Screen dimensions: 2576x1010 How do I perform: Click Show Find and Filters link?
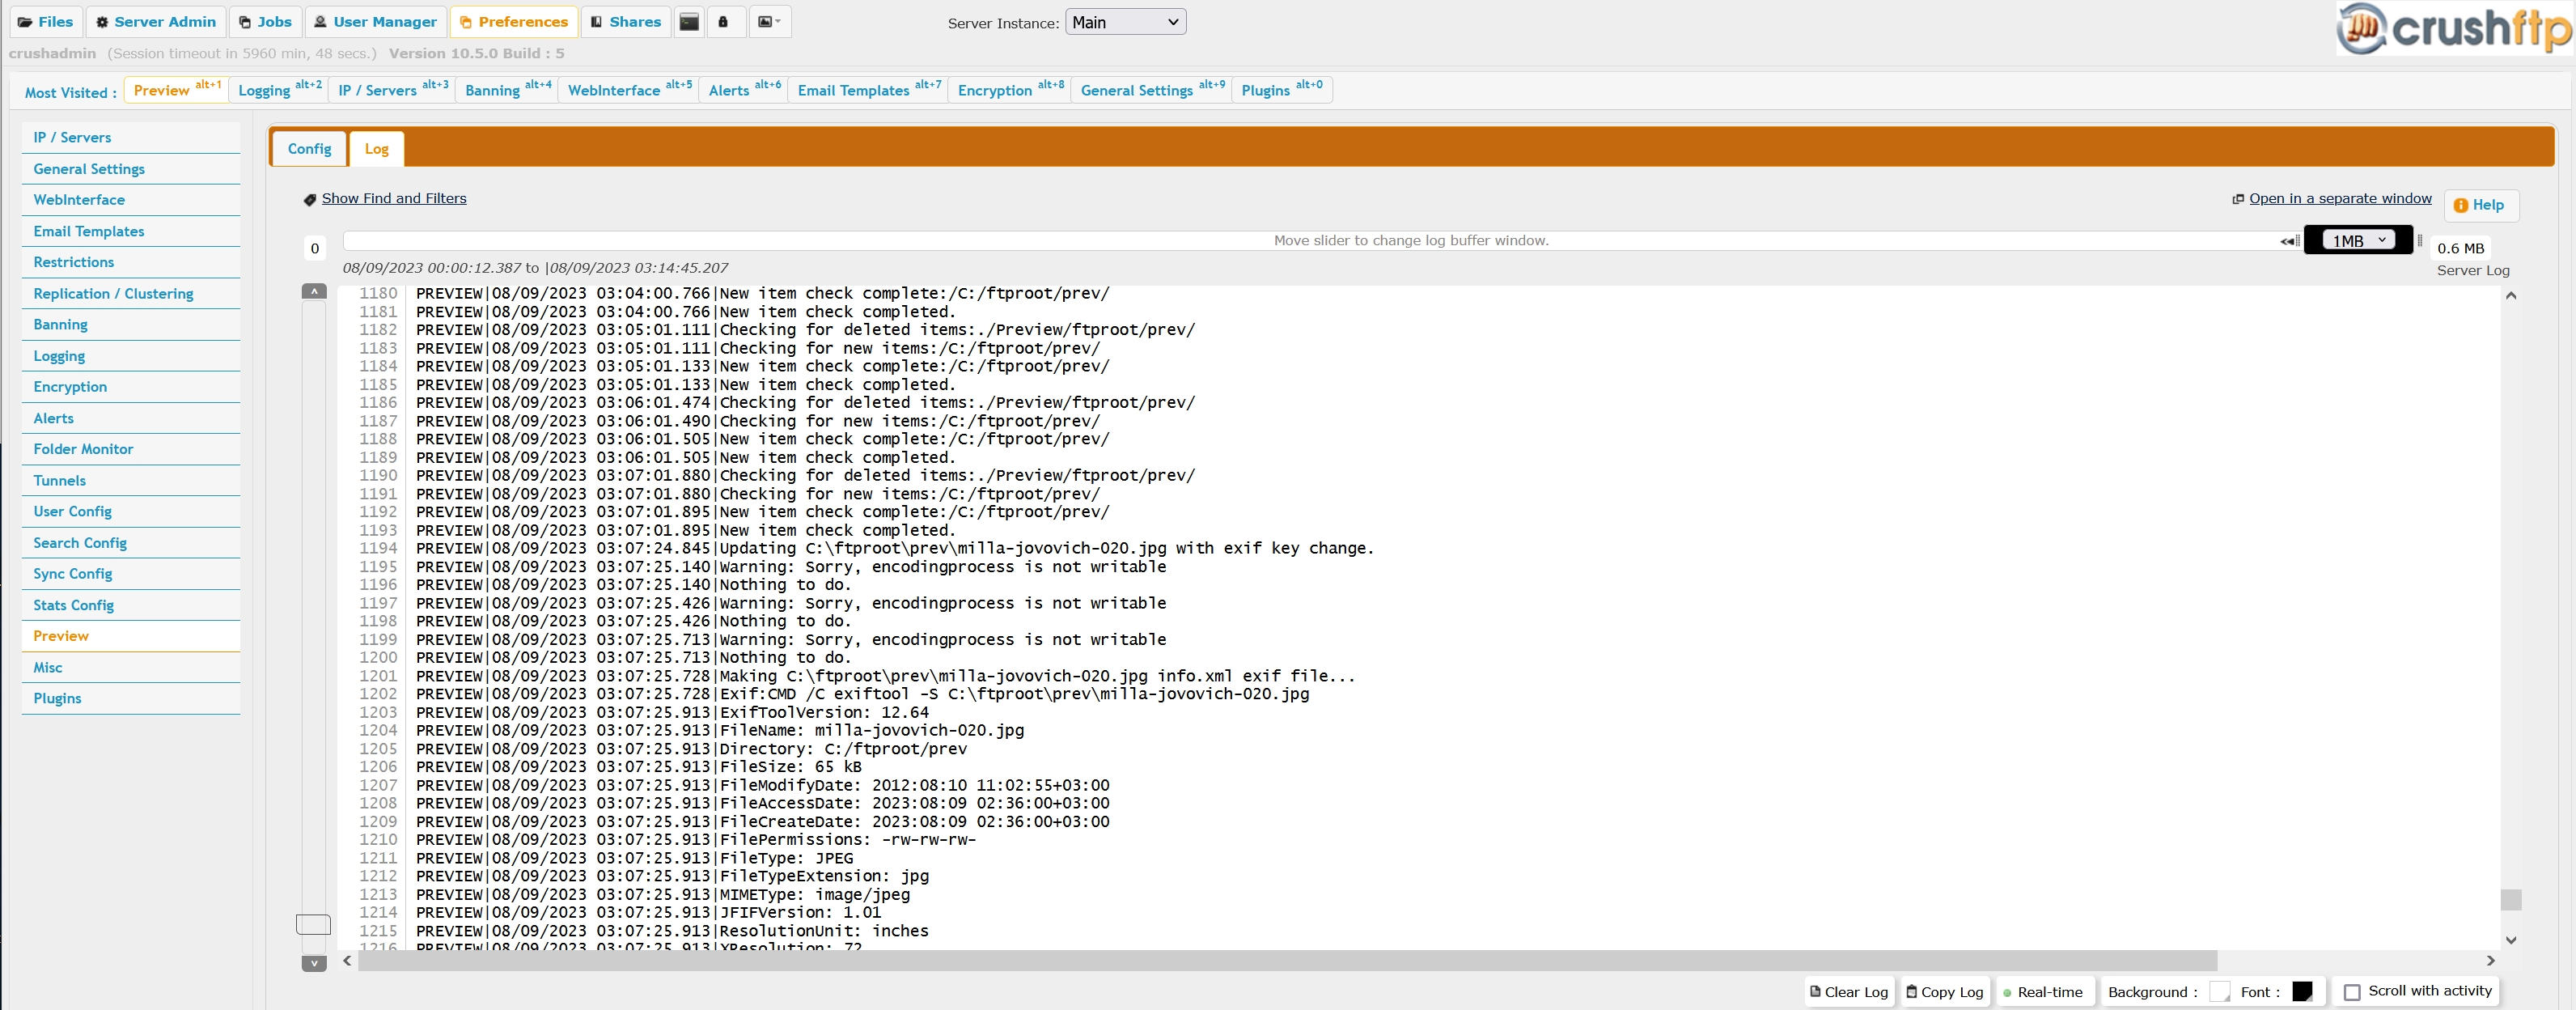pyautogui.click(x=394, y=198)
